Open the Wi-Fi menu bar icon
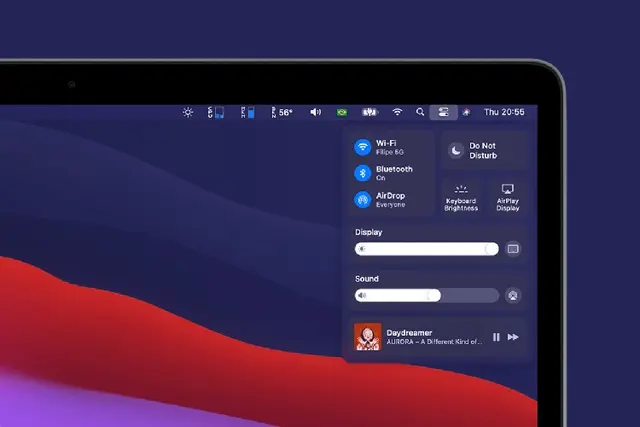 pos(397,112)
